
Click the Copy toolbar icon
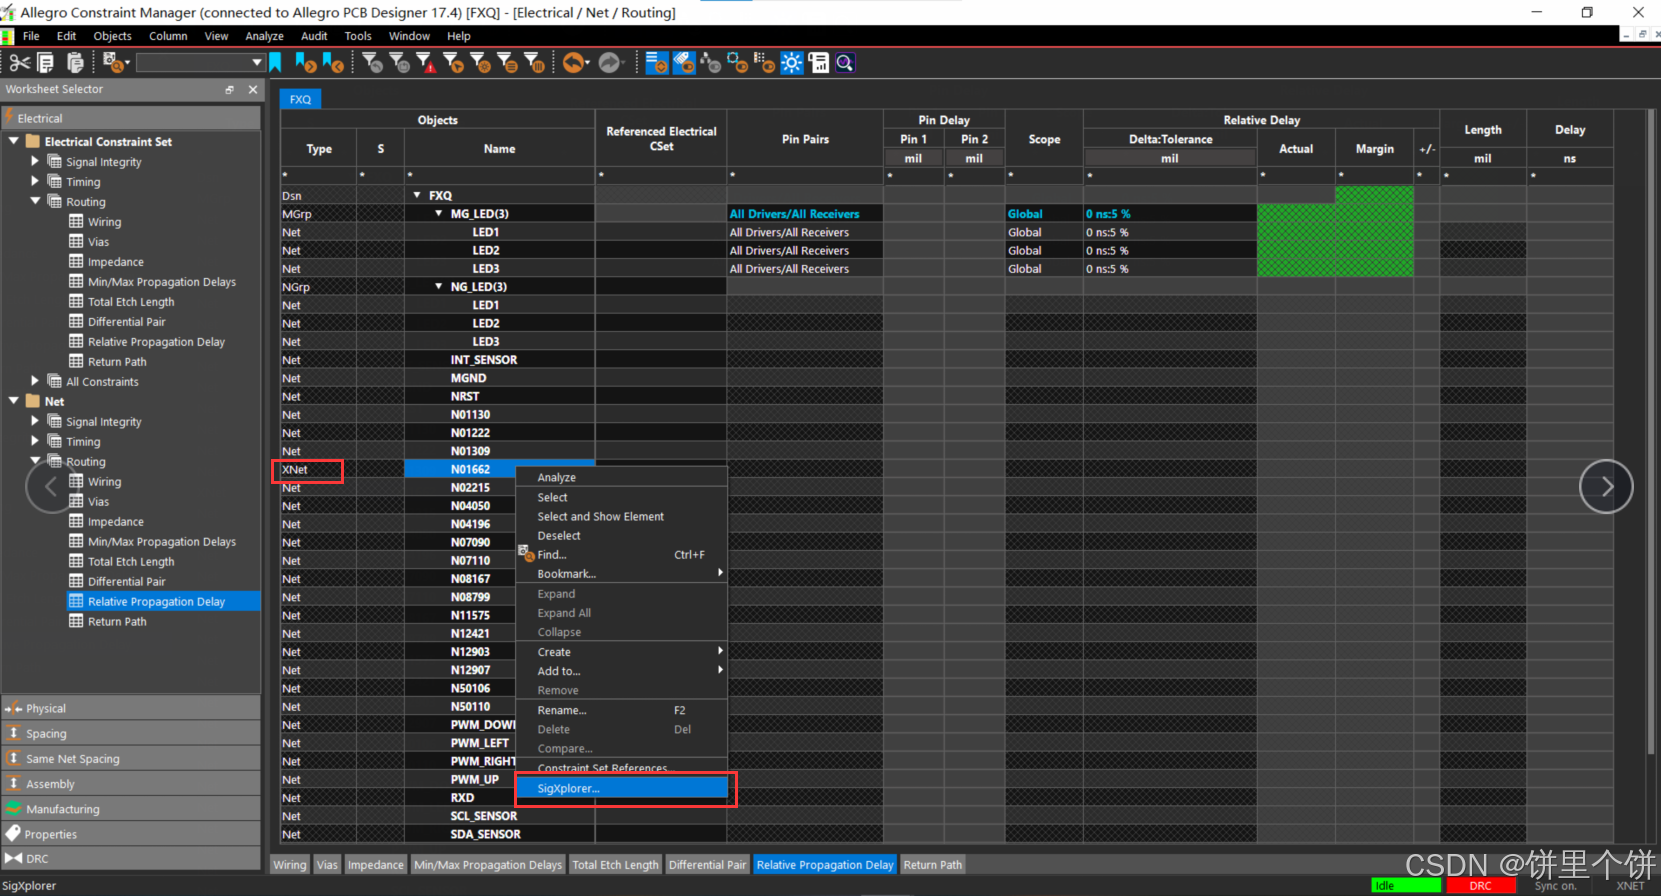[x=46, y=63]
